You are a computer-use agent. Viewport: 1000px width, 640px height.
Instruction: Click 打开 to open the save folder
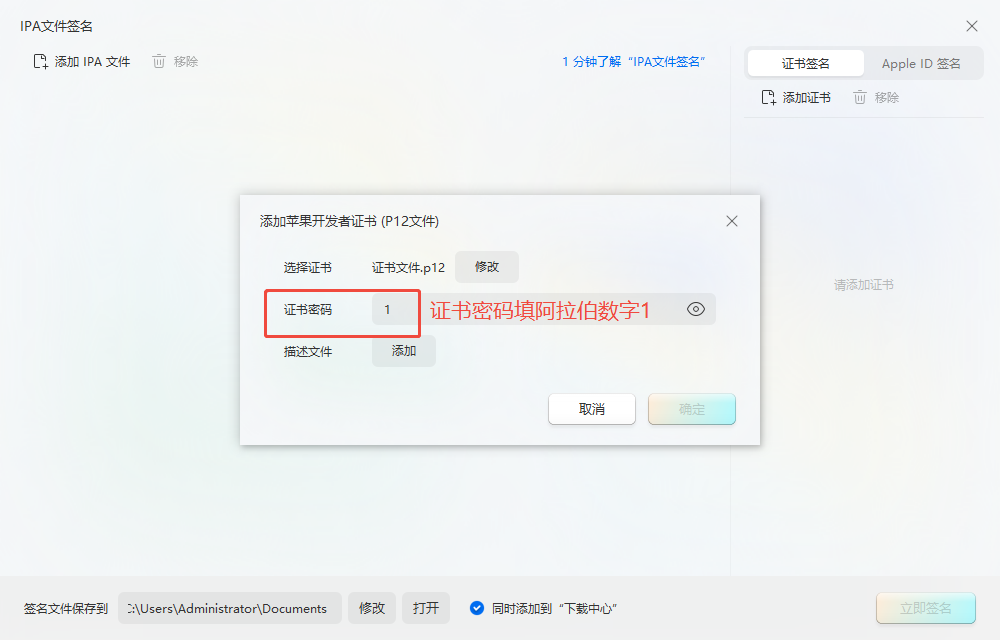click(x=426, y=608)
